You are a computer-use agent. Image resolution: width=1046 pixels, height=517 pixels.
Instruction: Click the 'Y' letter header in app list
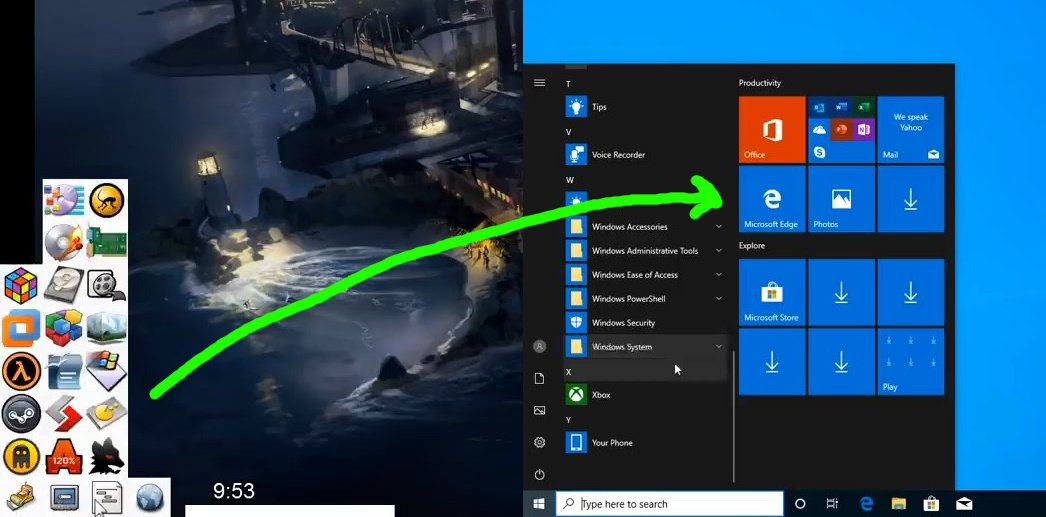coord(569,420)
